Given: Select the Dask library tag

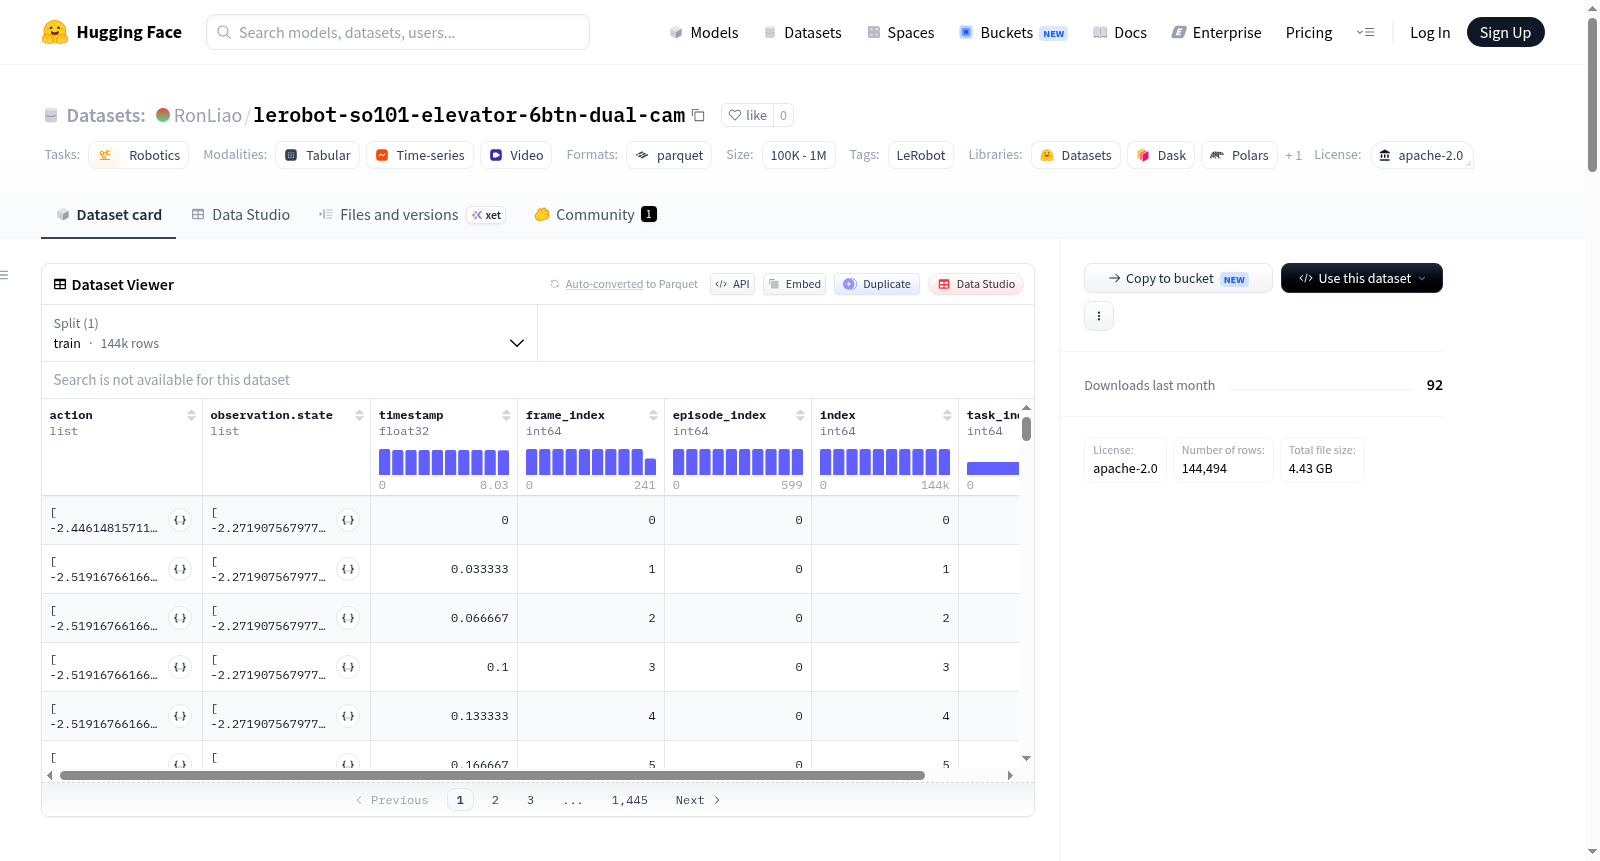Looking at the screenshot, I should (1161, 155).
